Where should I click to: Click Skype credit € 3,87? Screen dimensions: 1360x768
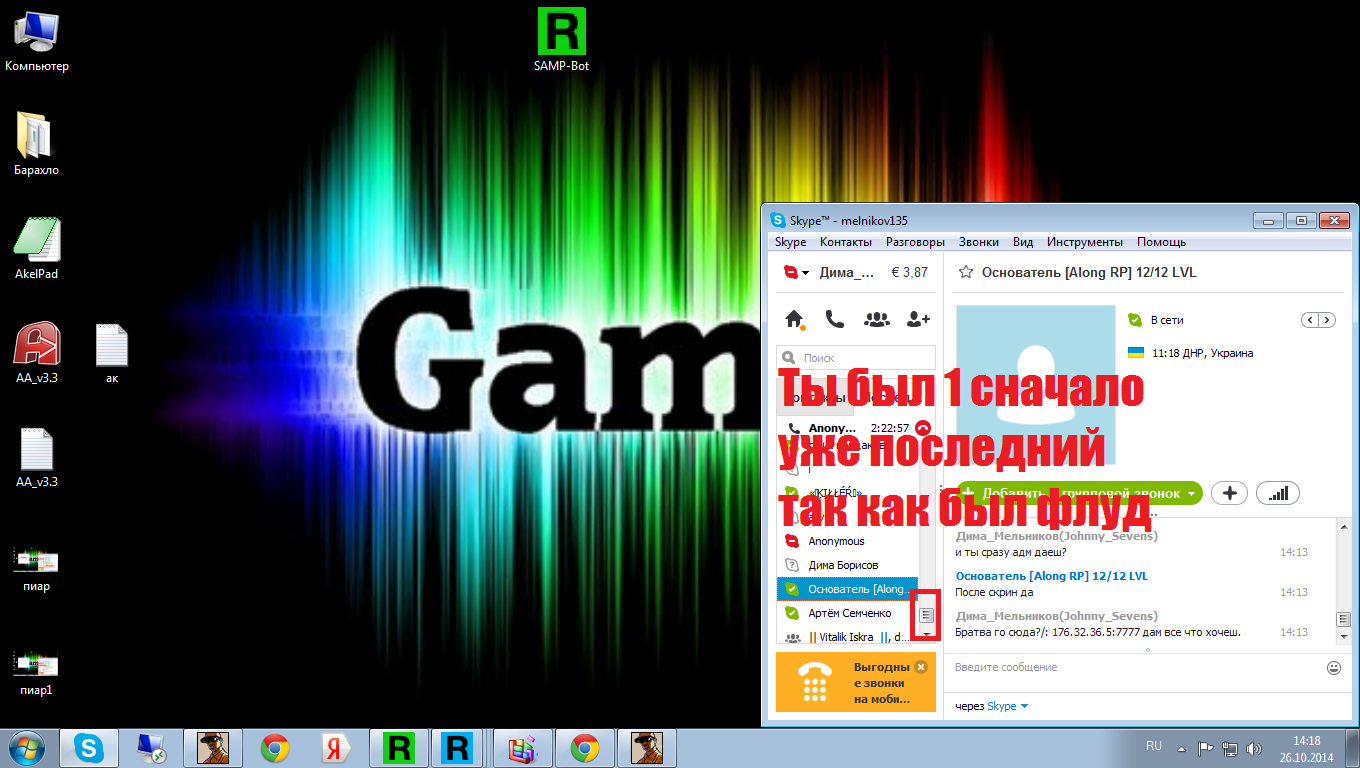pyautogui.click(x=909, y=272)
